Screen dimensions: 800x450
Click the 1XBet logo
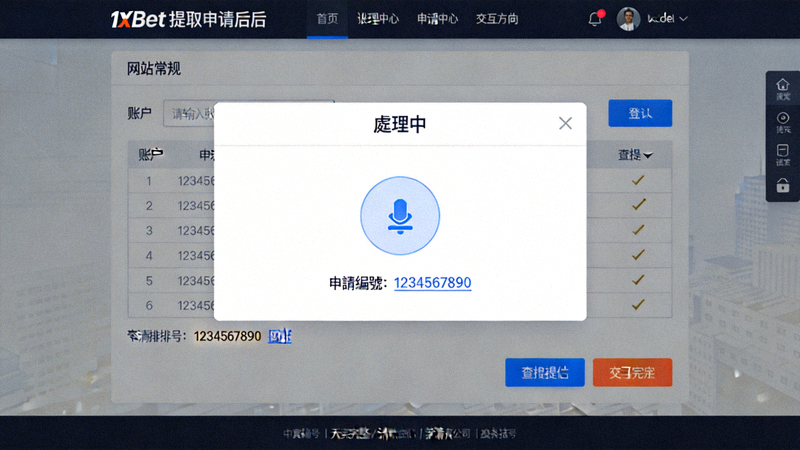pyautogui.click(x=138, y=19)
